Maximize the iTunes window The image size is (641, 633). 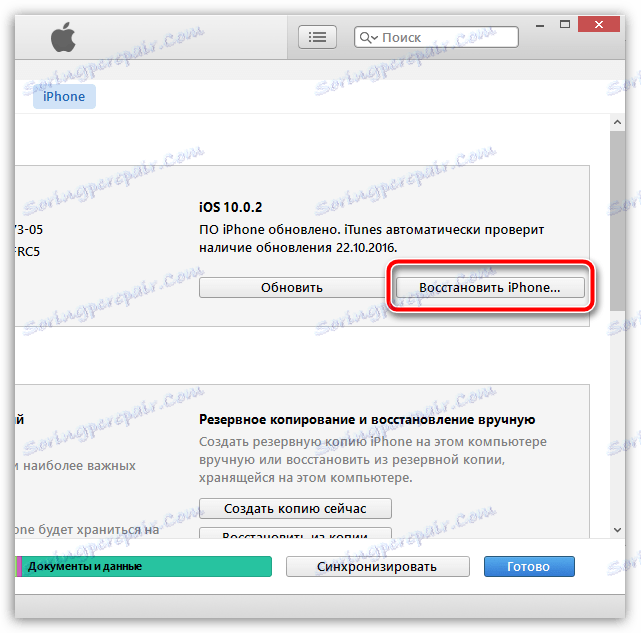(565, 25)
